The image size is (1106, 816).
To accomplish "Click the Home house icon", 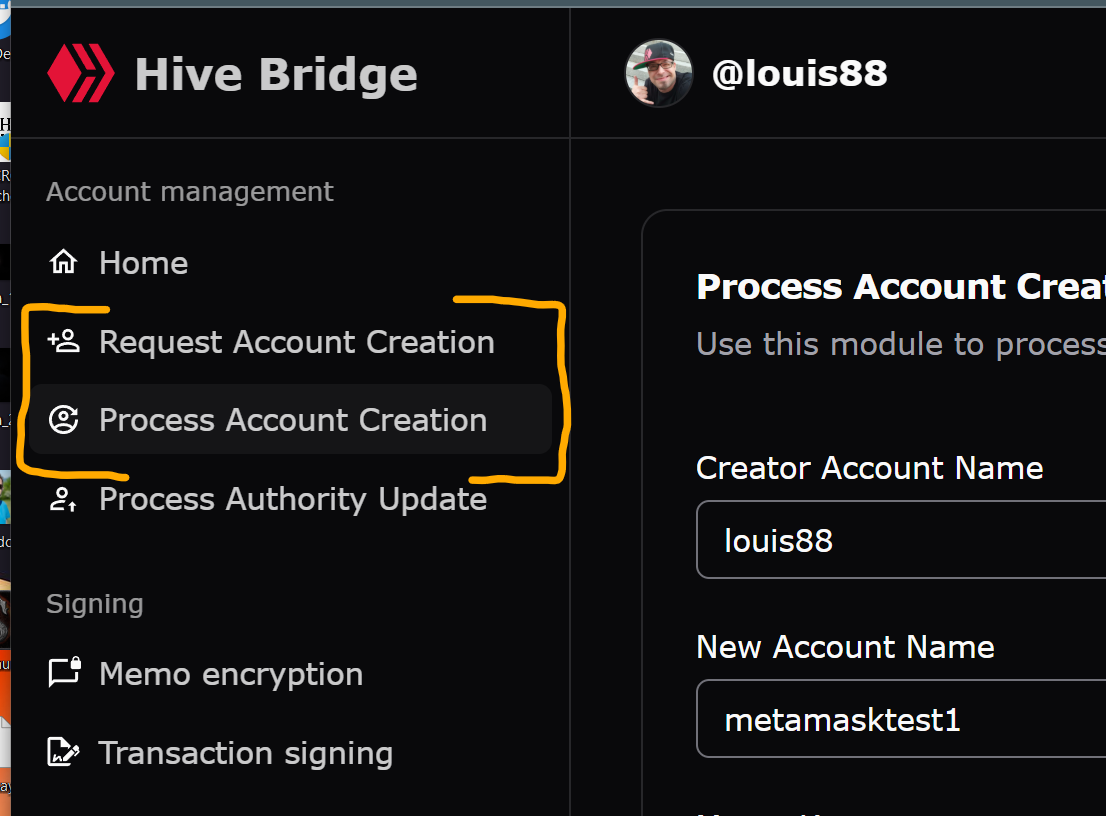I will pyautogui.click(x=63, y=262).
